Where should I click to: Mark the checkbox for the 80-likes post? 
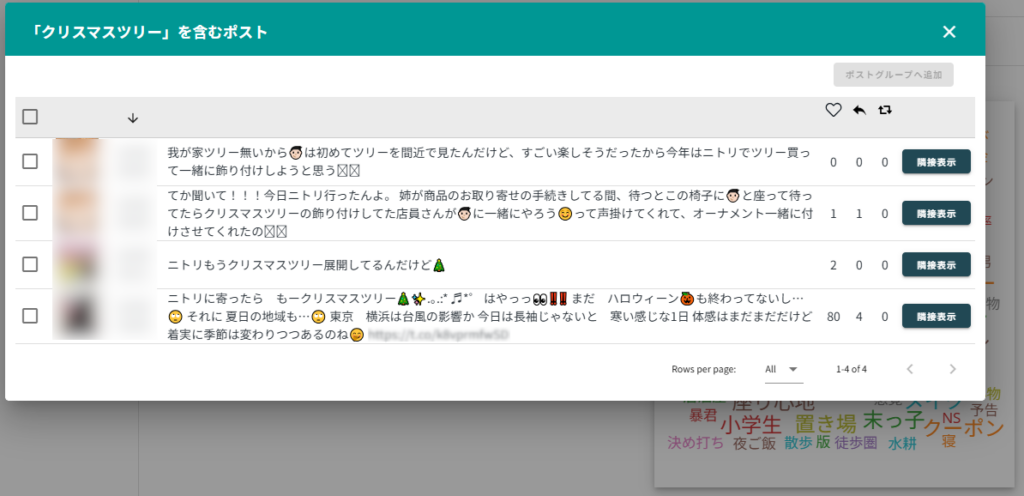(x=30, y=316)
